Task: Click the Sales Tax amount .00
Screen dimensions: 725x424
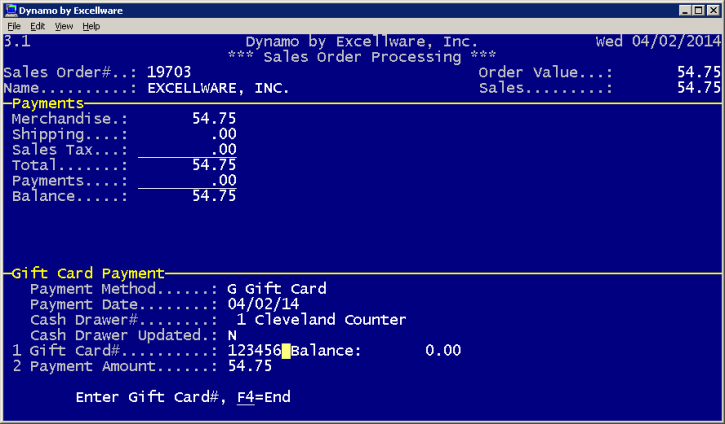Action: (223, 149)
